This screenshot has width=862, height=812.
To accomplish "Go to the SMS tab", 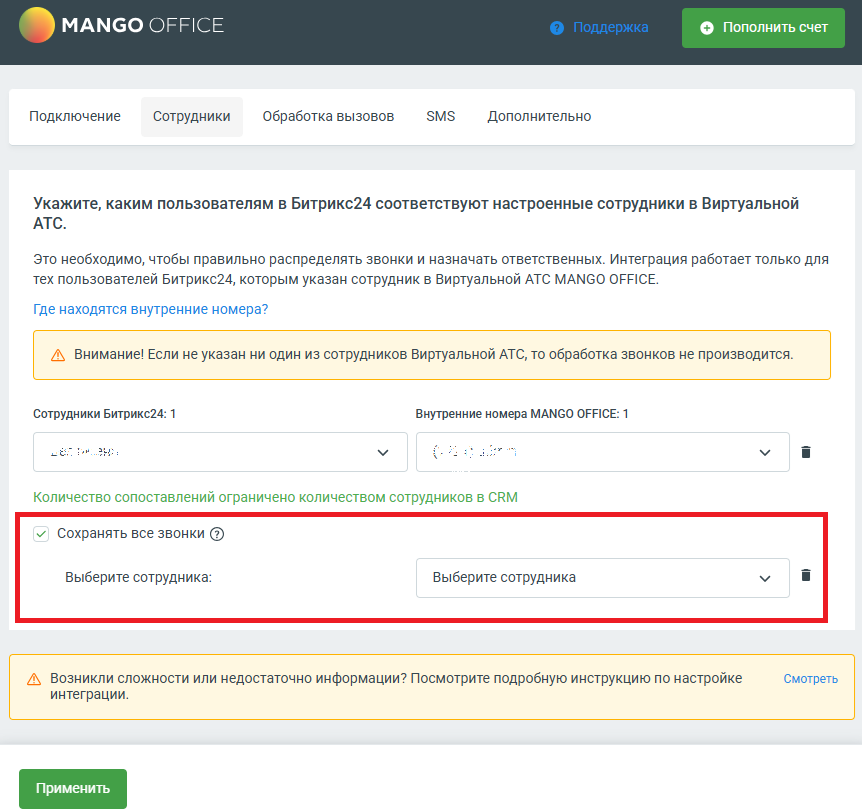I will [x=440, y=117].
